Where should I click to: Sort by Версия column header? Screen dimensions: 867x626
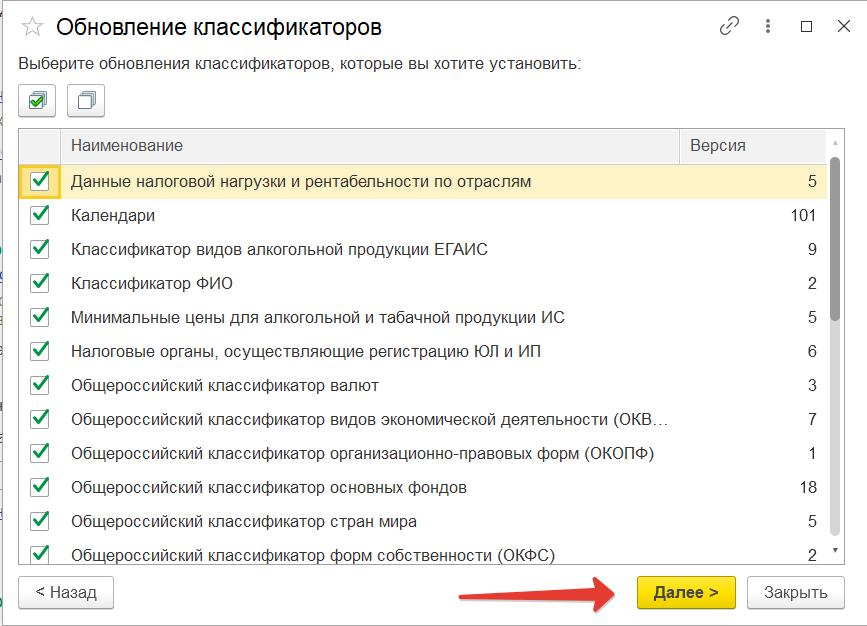pyautogui.click(x=752, y=146)
